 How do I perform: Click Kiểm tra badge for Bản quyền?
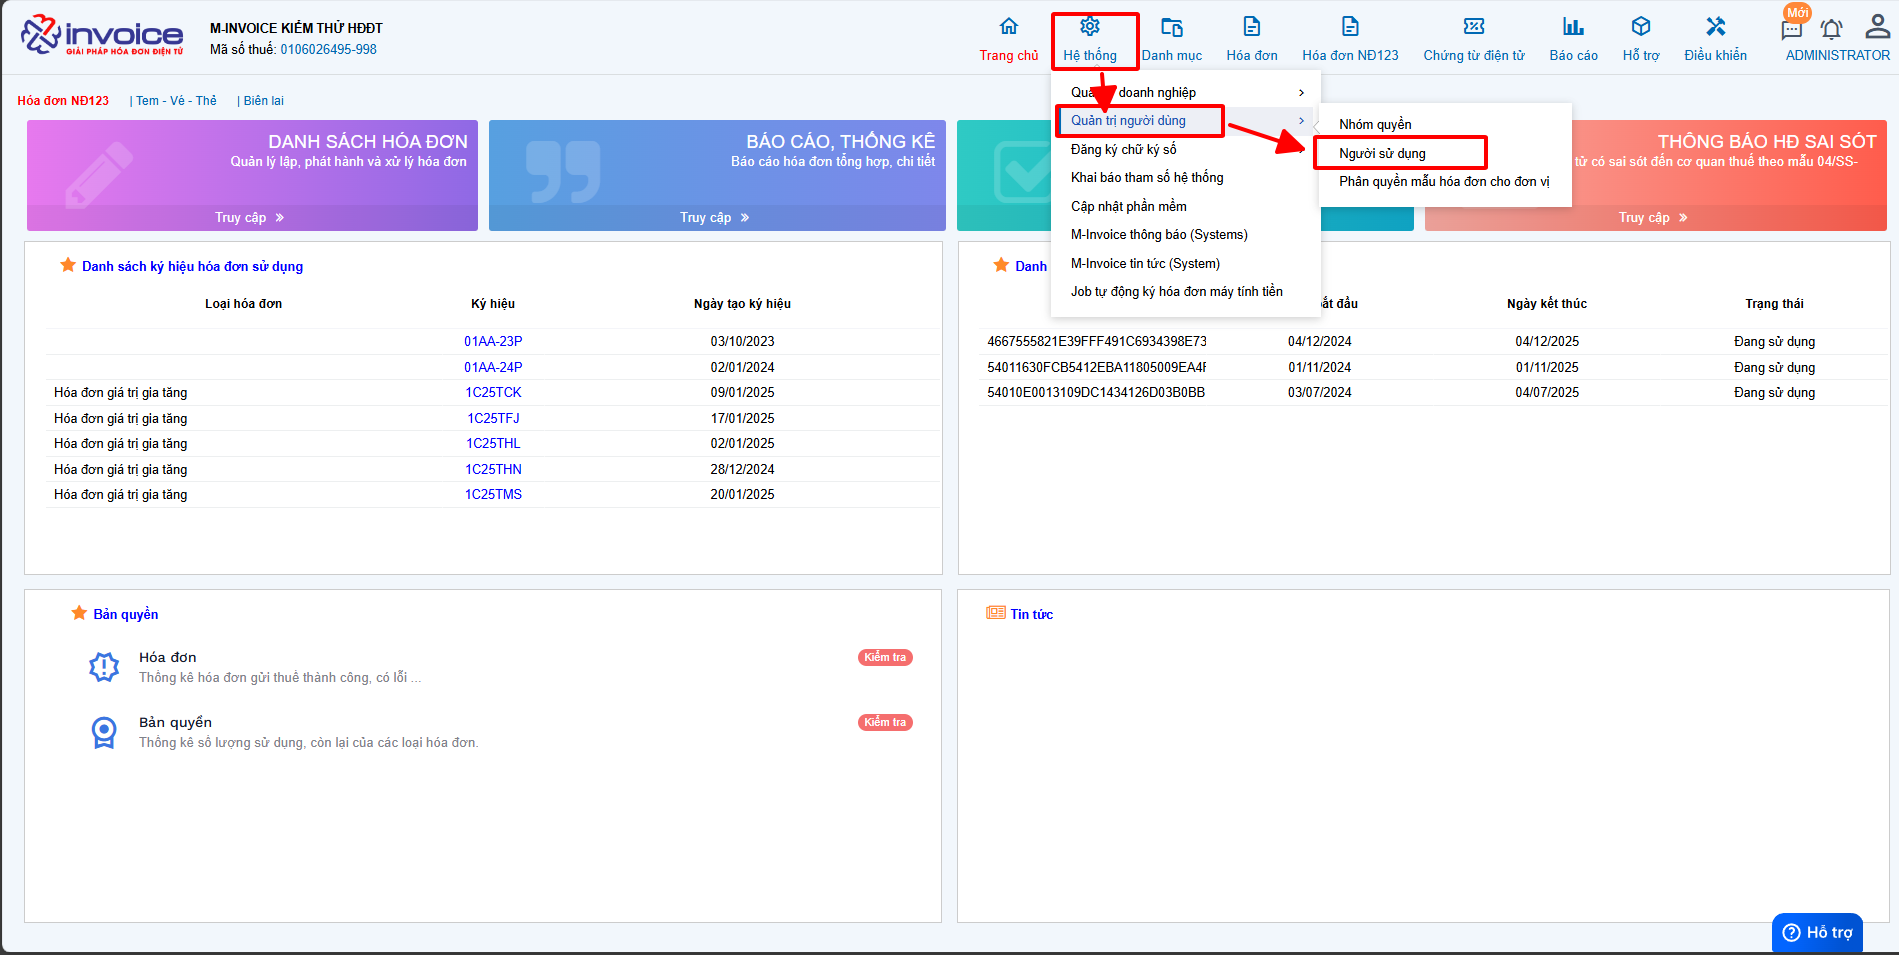pos(885,722)
